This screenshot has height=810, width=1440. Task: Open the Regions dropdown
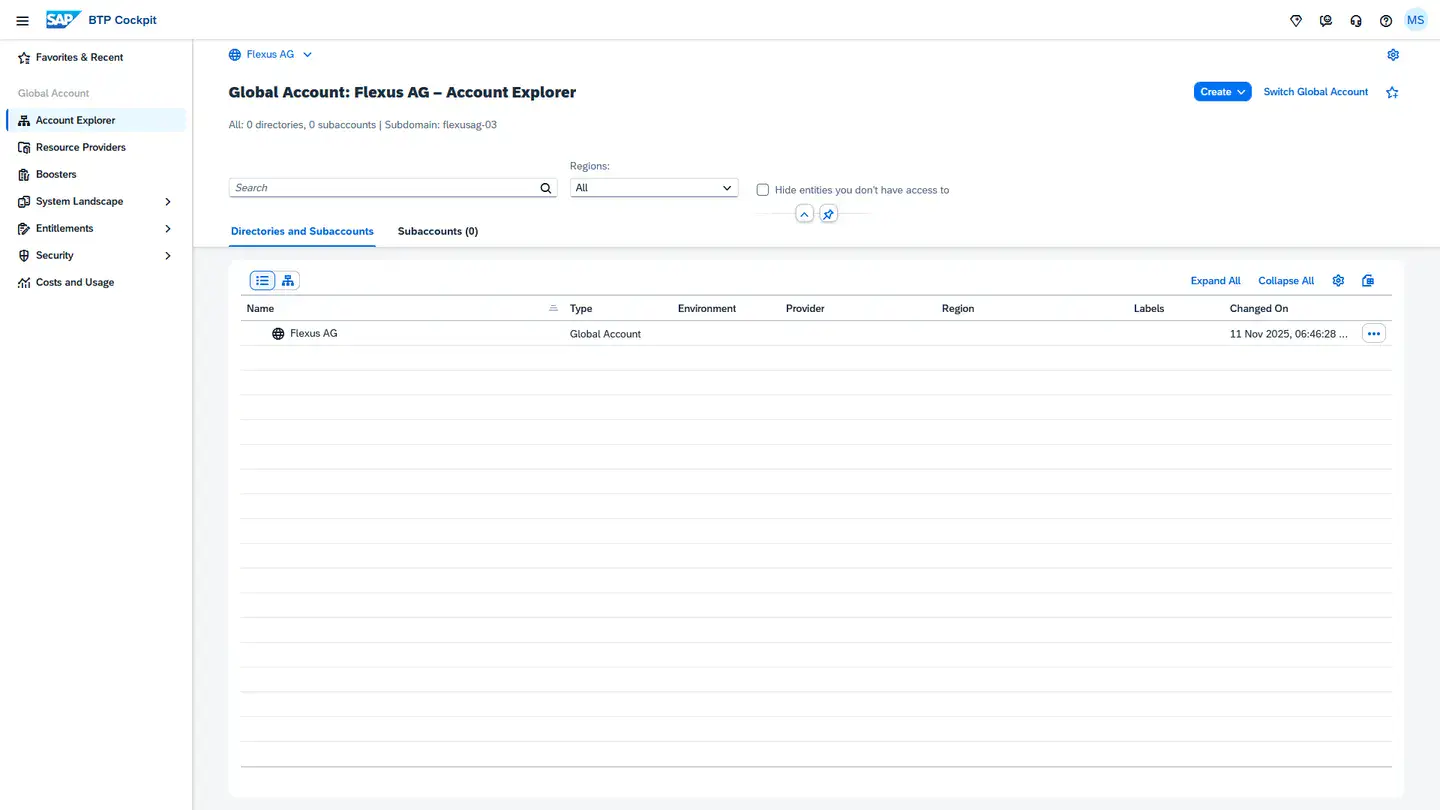tap(654, 188)
